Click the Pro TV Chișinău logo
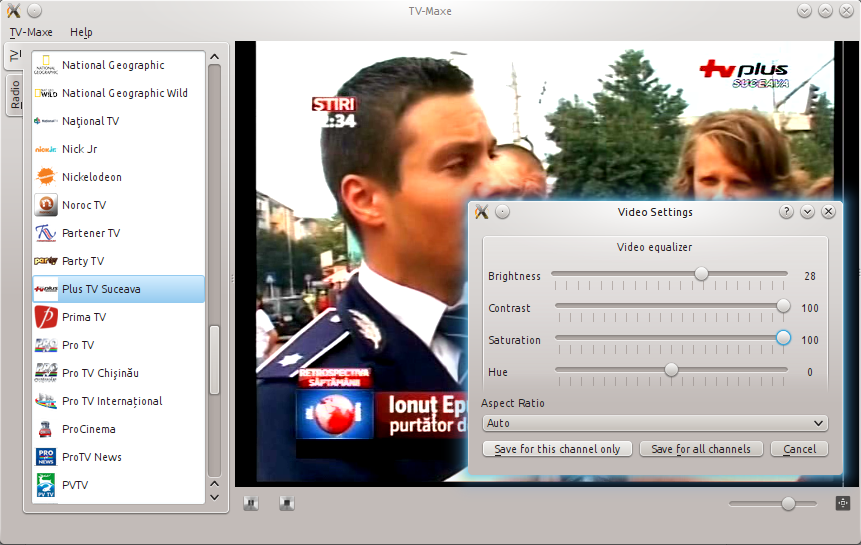 (x=46, y=373)
